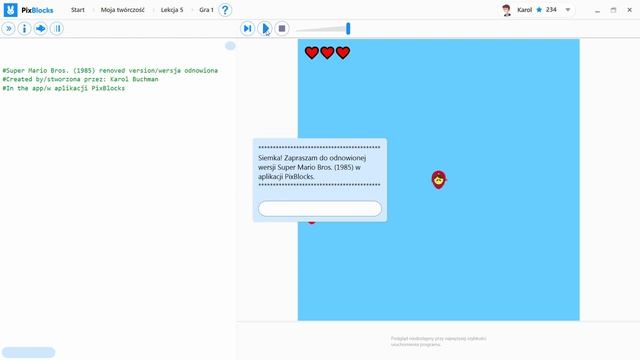Click Karol's profile avatar
The height and width of the screenshot is (360, 640).
[x=507, y=10]
